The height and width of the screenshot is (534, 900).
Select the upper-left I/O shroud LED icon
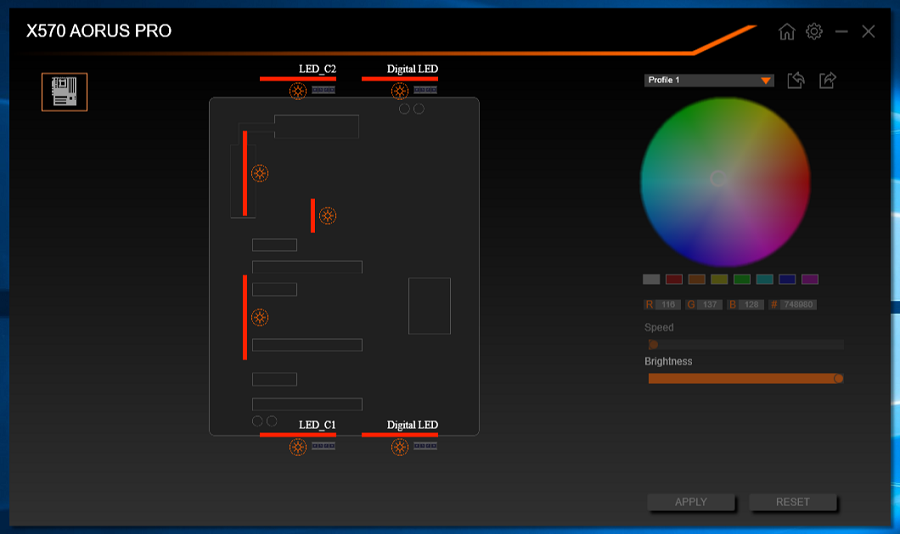(260, 173)
